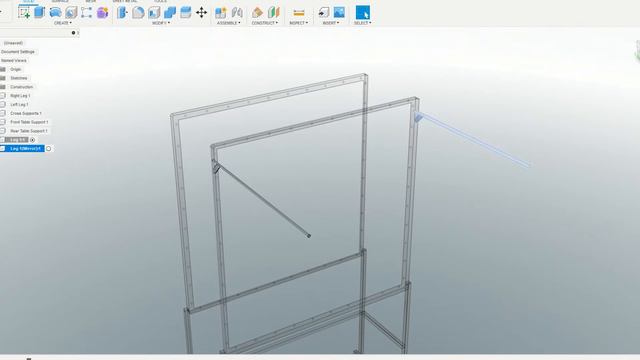
Task: Select the Extrude tool
Action: coord(40,13)
